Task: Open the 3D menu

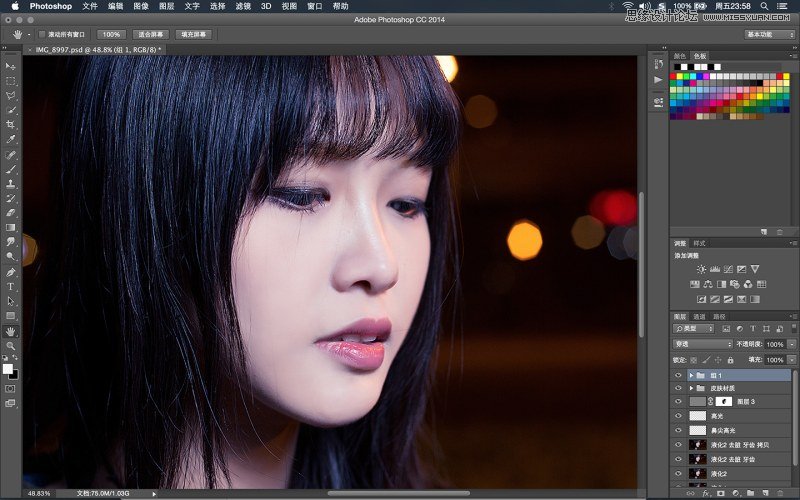Action: tap(266, 6)
